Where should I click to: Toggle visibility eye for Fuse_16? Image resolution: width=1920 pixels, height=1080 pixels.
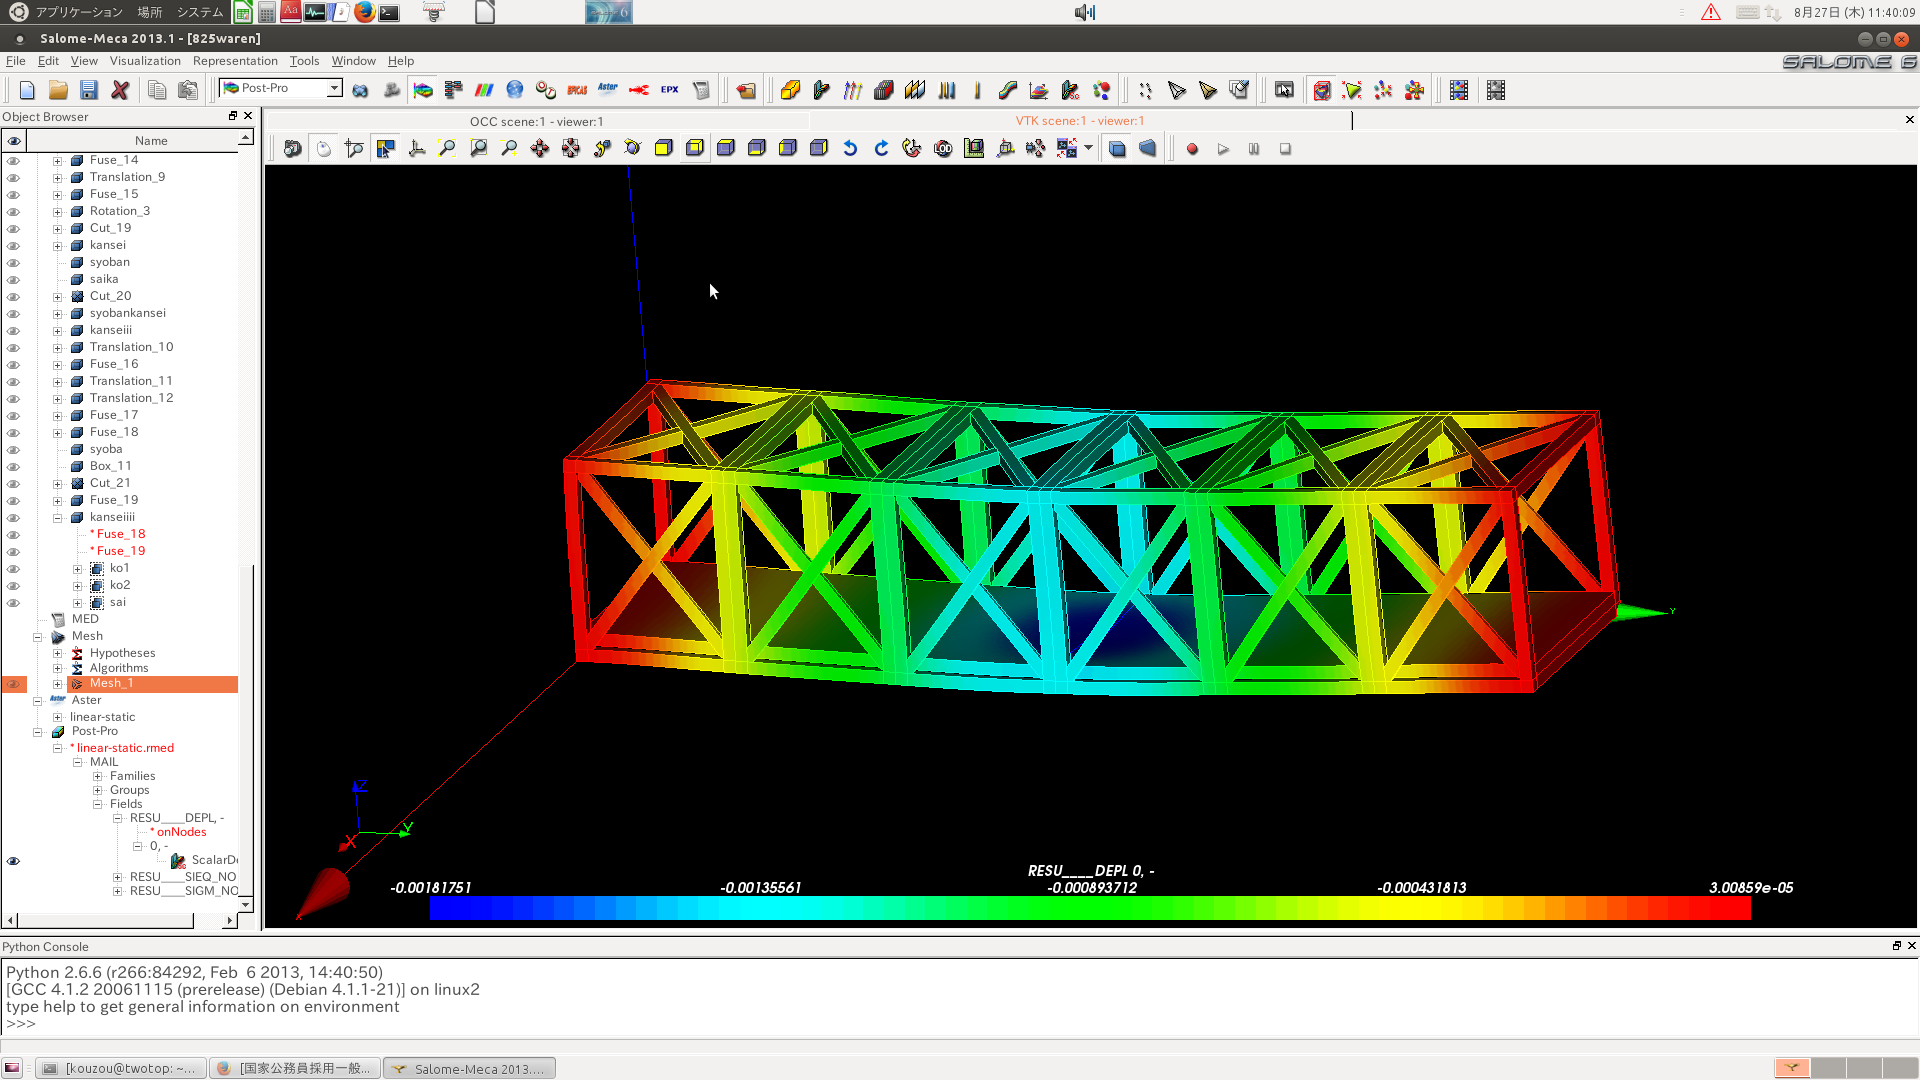point(13,364)
